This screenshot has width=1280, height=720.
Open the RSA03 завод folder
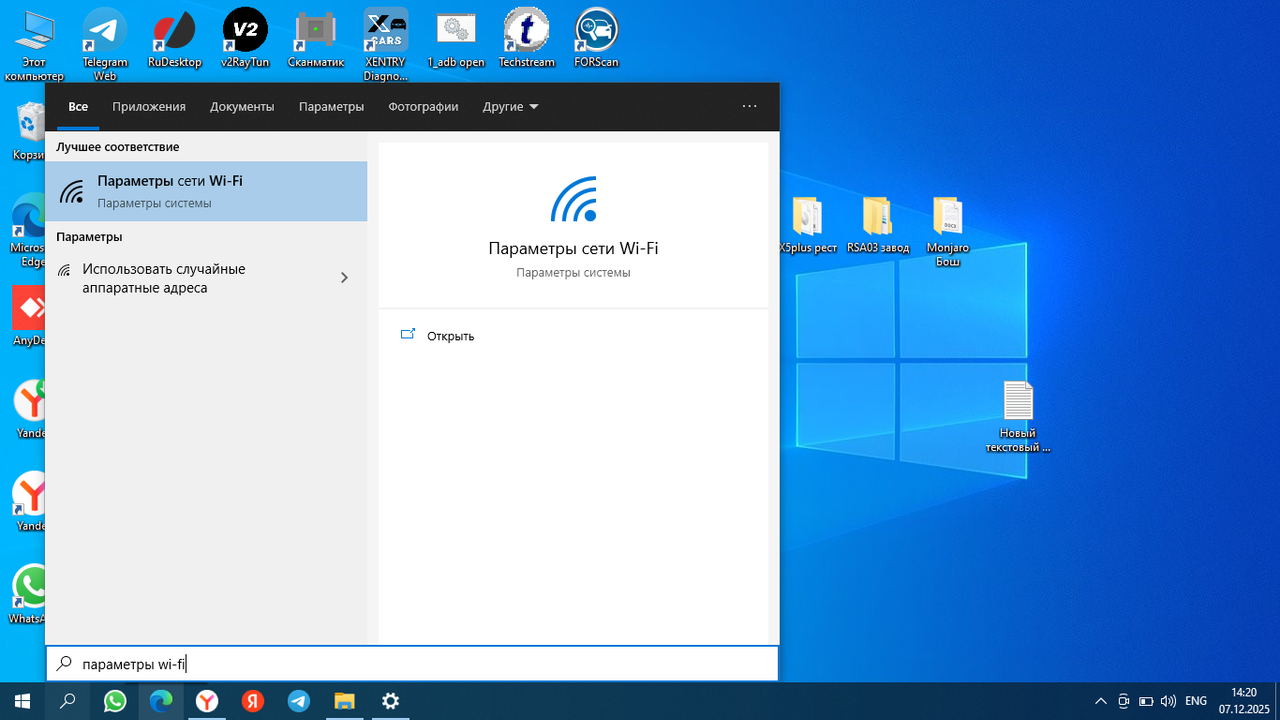877,225
